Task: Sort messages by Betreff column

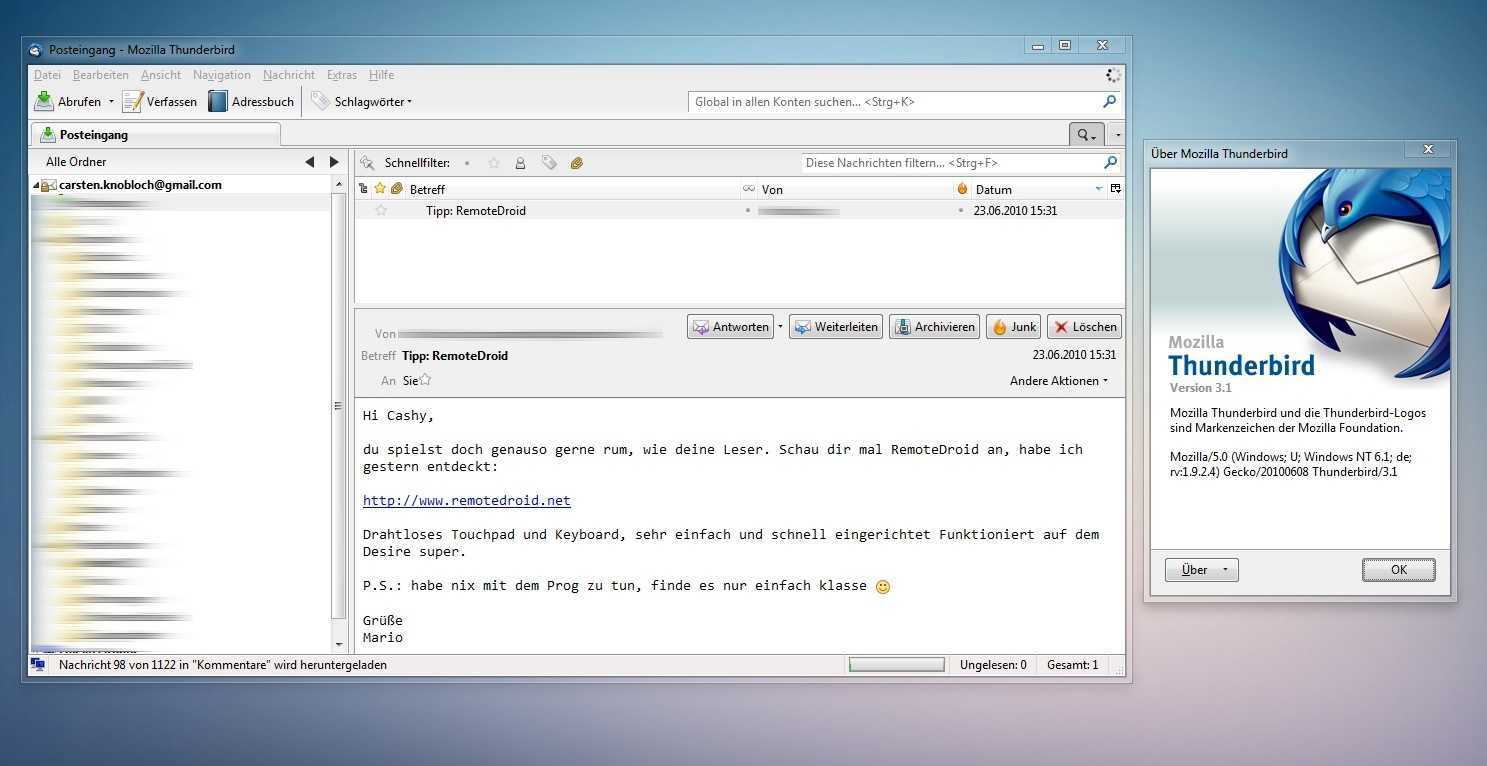Action: click(572, 189)
